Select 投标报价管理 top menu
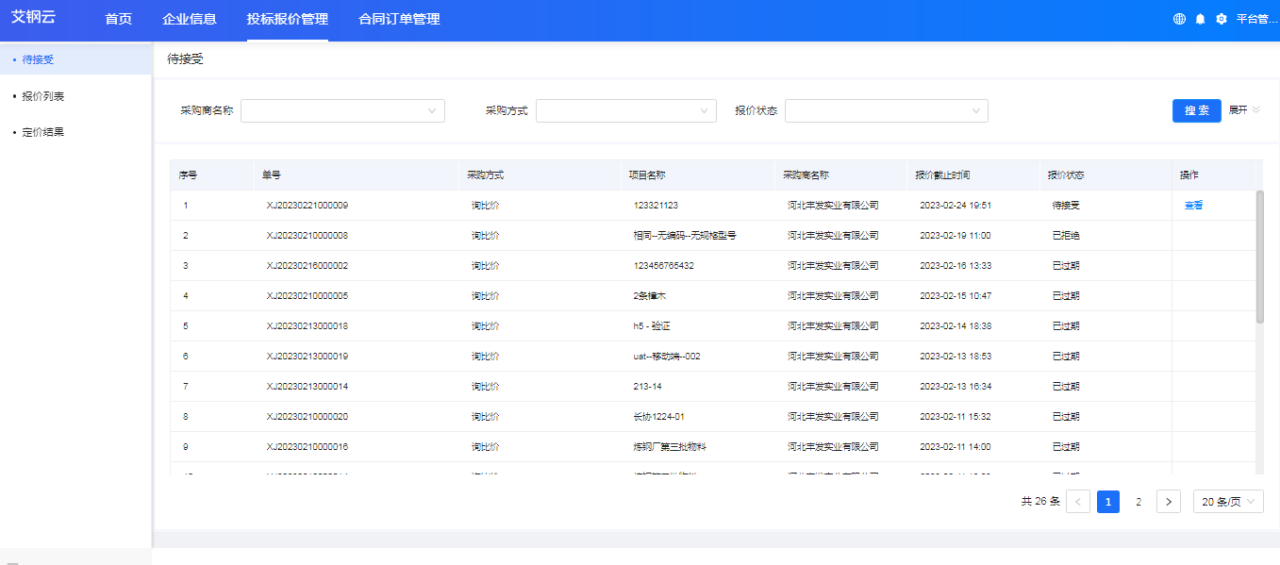The width and height of the screenshot is (1280, 565). [x=287, y=19]
